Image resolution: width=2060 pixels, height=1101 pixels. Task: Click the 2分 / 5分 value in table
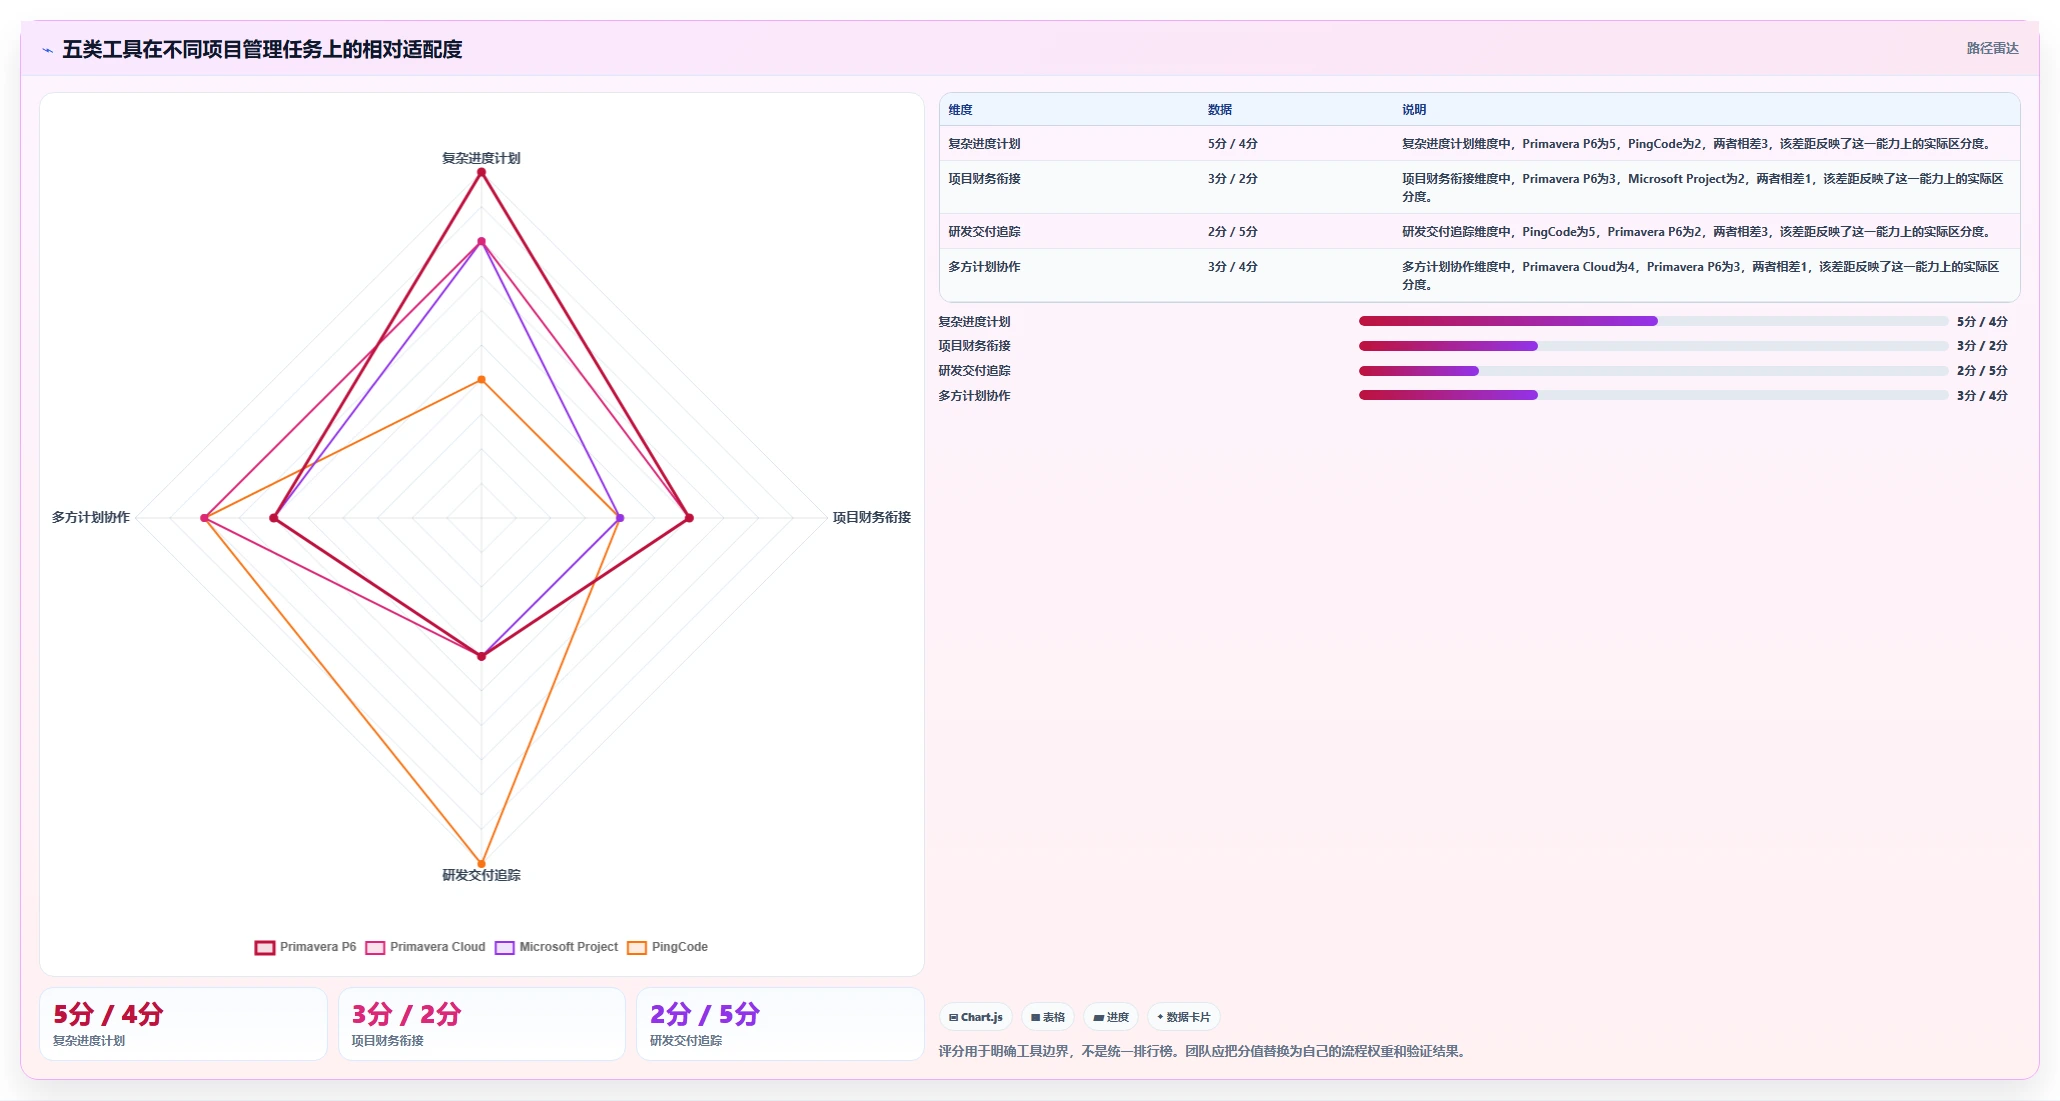(1232, 232)
